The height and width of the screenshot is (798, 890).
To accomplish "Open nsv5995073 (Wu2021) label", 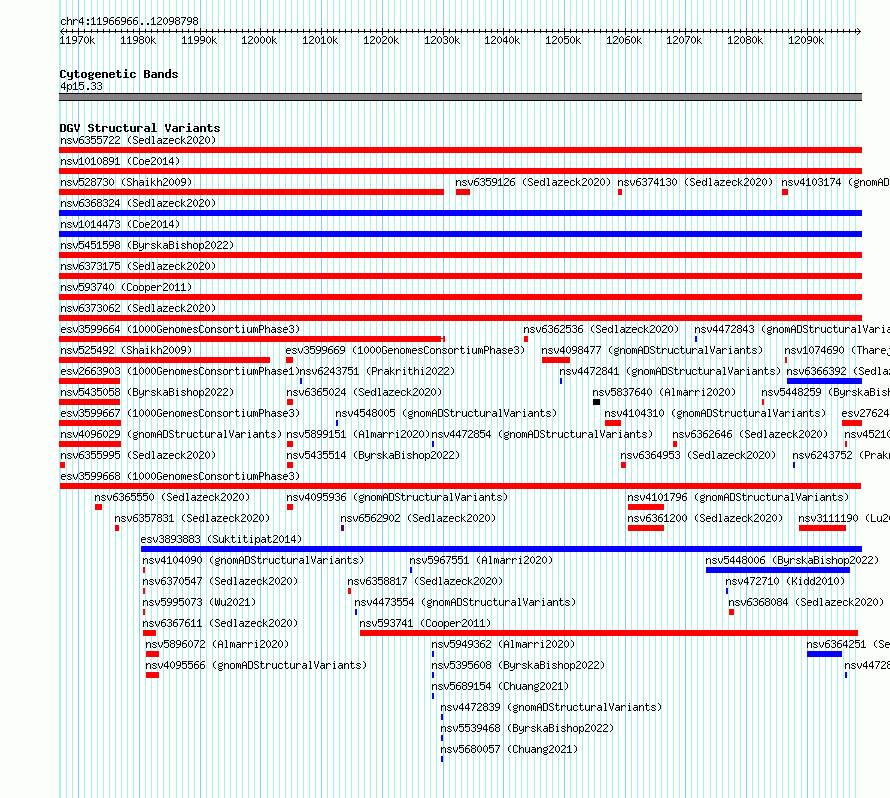I will (x=199, y=602).
